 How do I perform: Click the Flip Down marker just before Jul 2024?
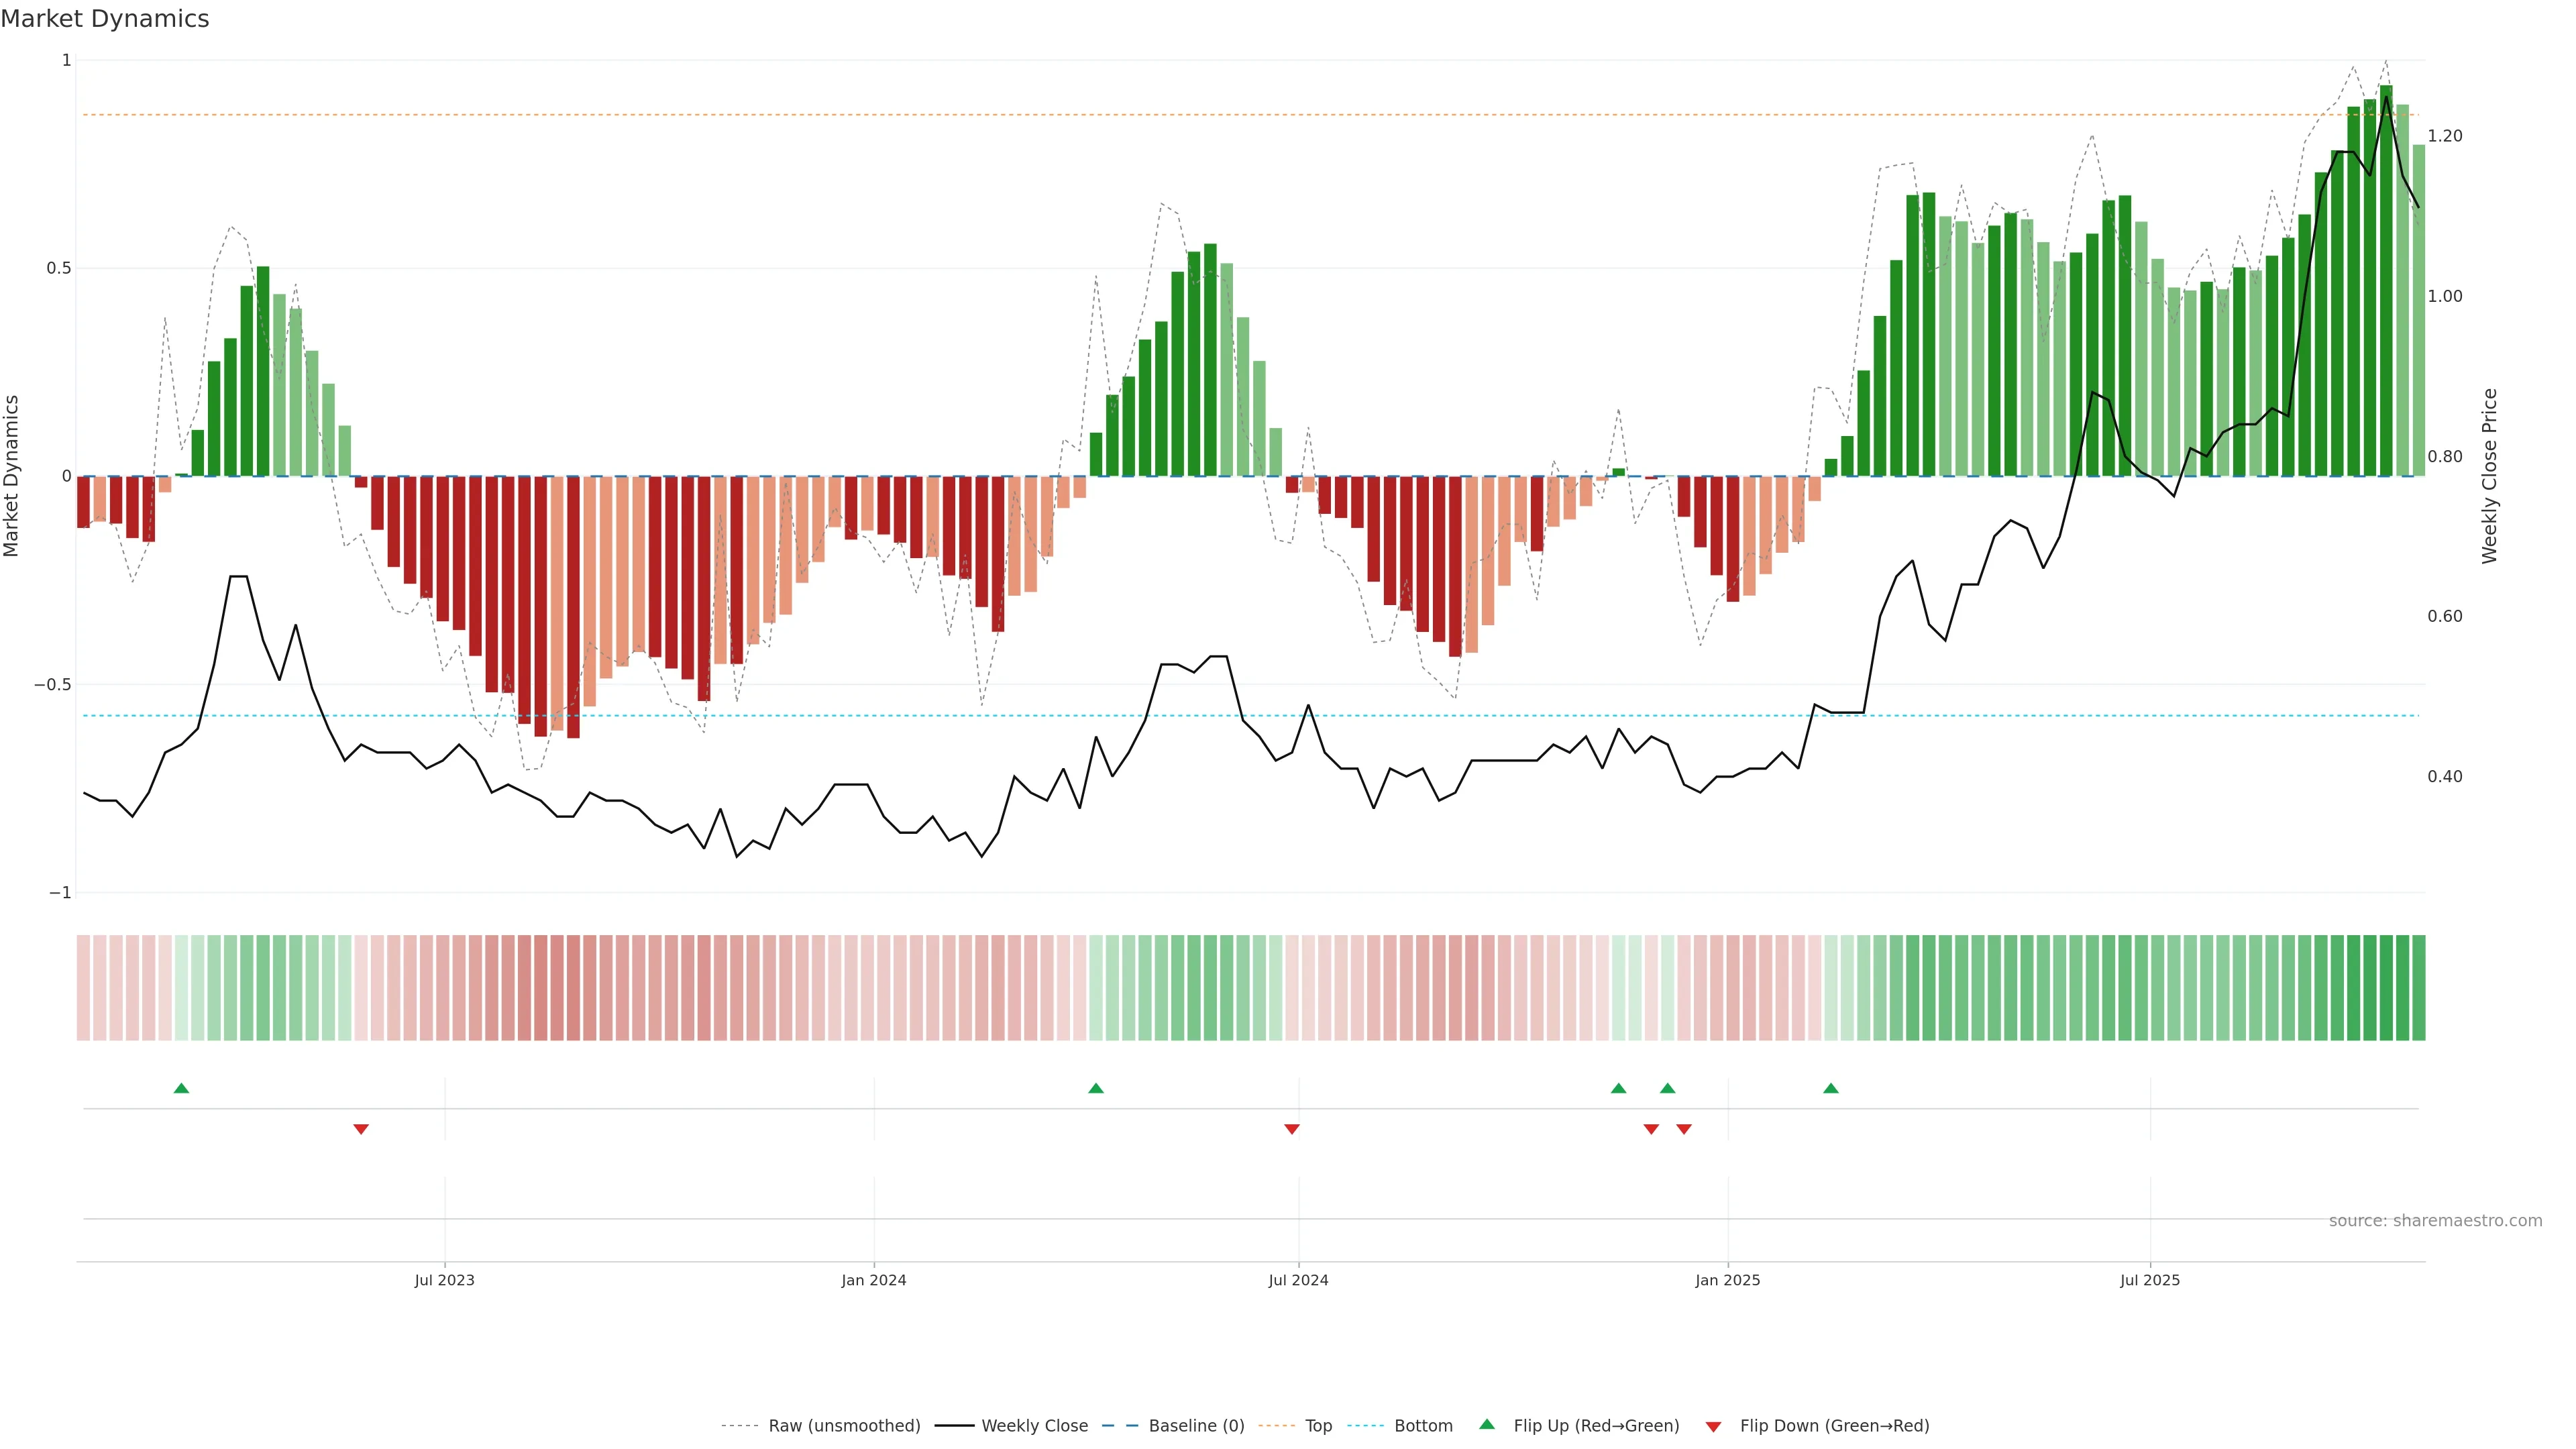coord(1292,1129)
